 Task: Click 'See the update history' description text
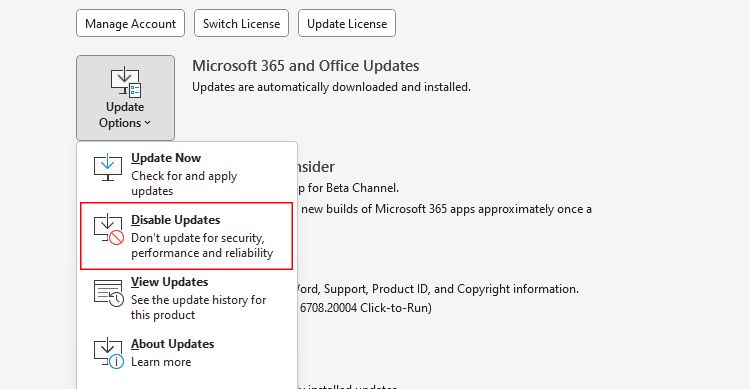coord(199,307)
